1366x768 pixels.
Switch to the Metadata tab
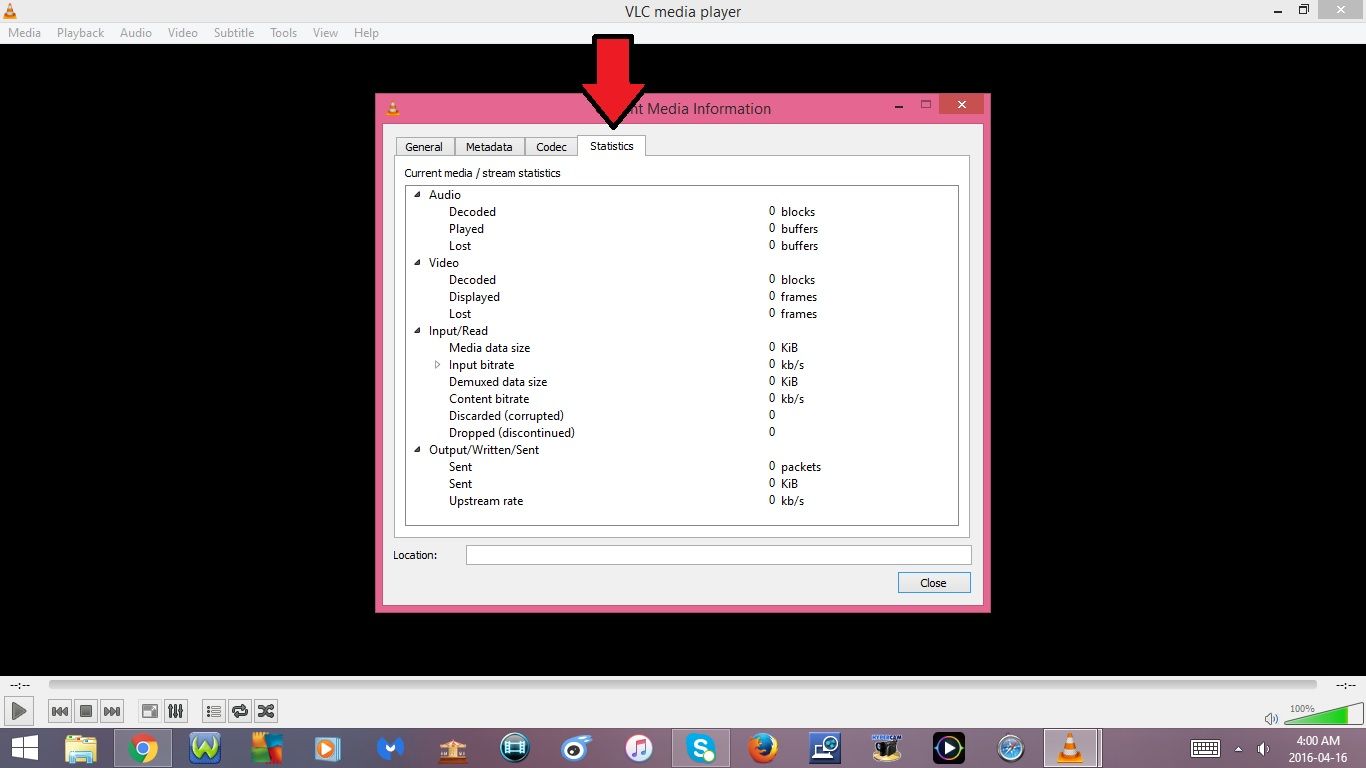489,146
